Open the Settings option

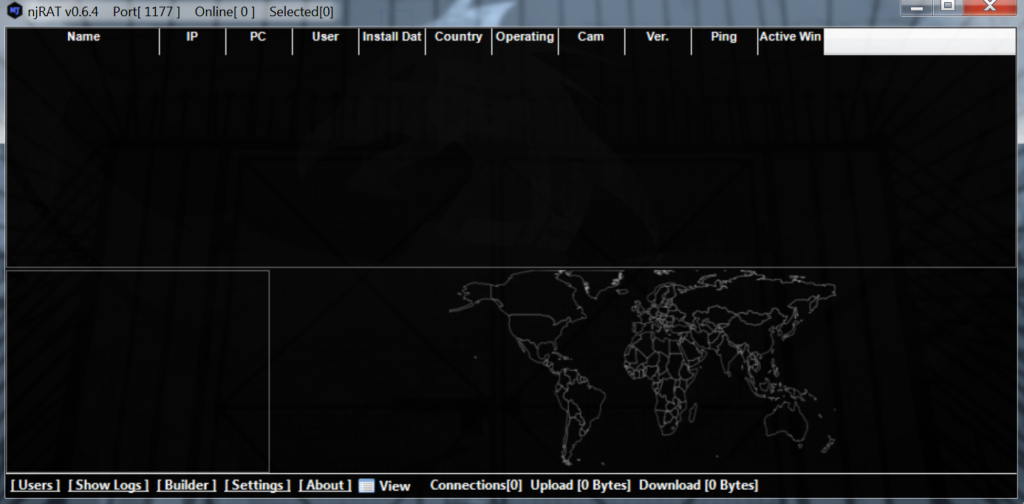tap(257, 485)
